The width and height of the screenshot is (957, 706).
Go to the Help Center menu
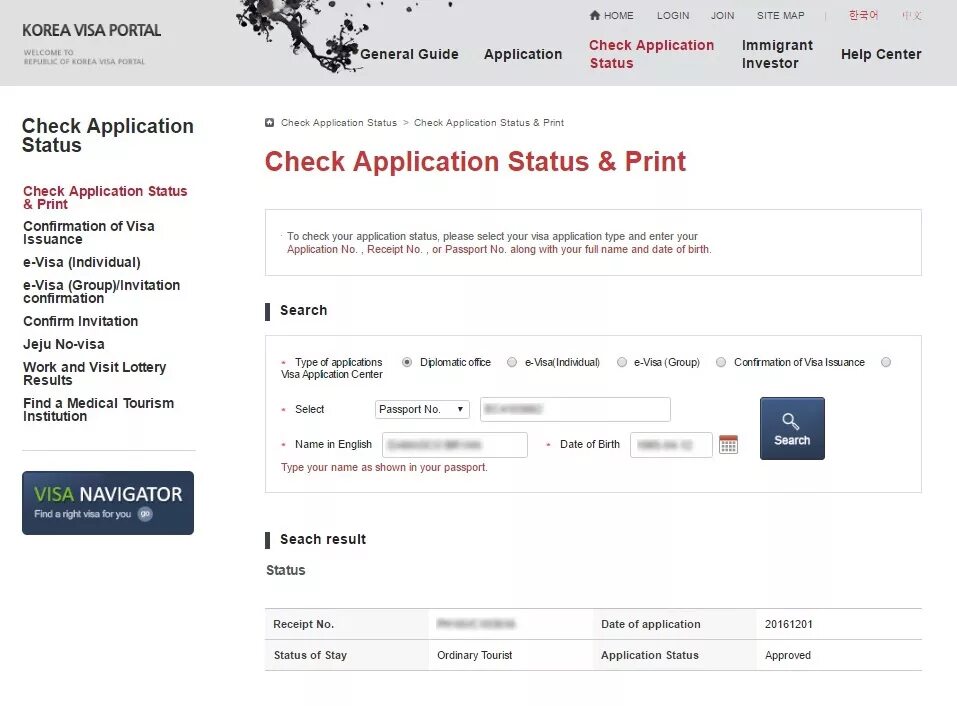(880, 54)
